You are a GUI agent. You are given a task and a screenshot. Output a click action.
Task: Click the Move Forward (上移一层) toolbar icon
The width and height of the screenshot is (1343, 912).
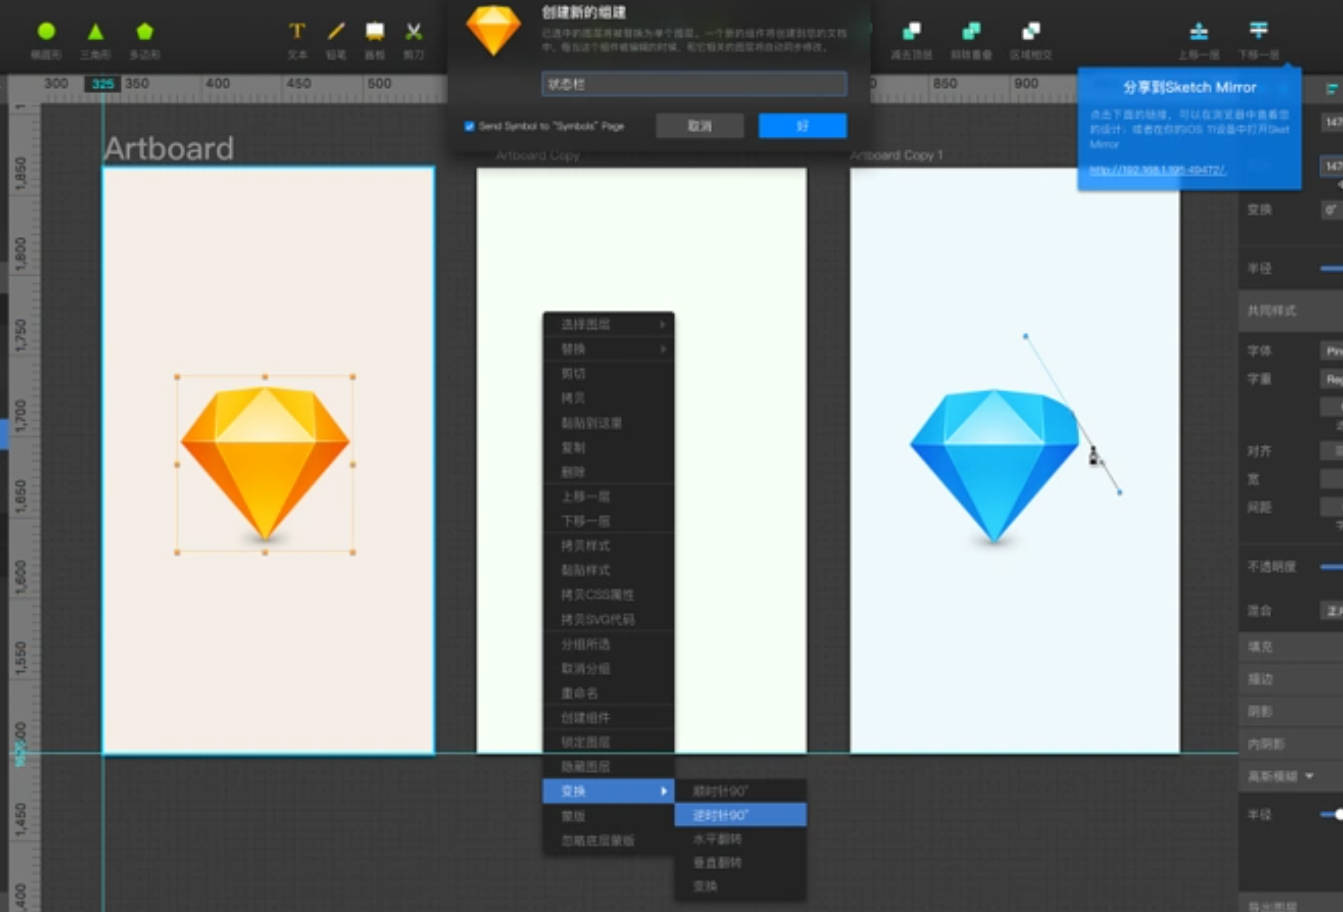1198,33
